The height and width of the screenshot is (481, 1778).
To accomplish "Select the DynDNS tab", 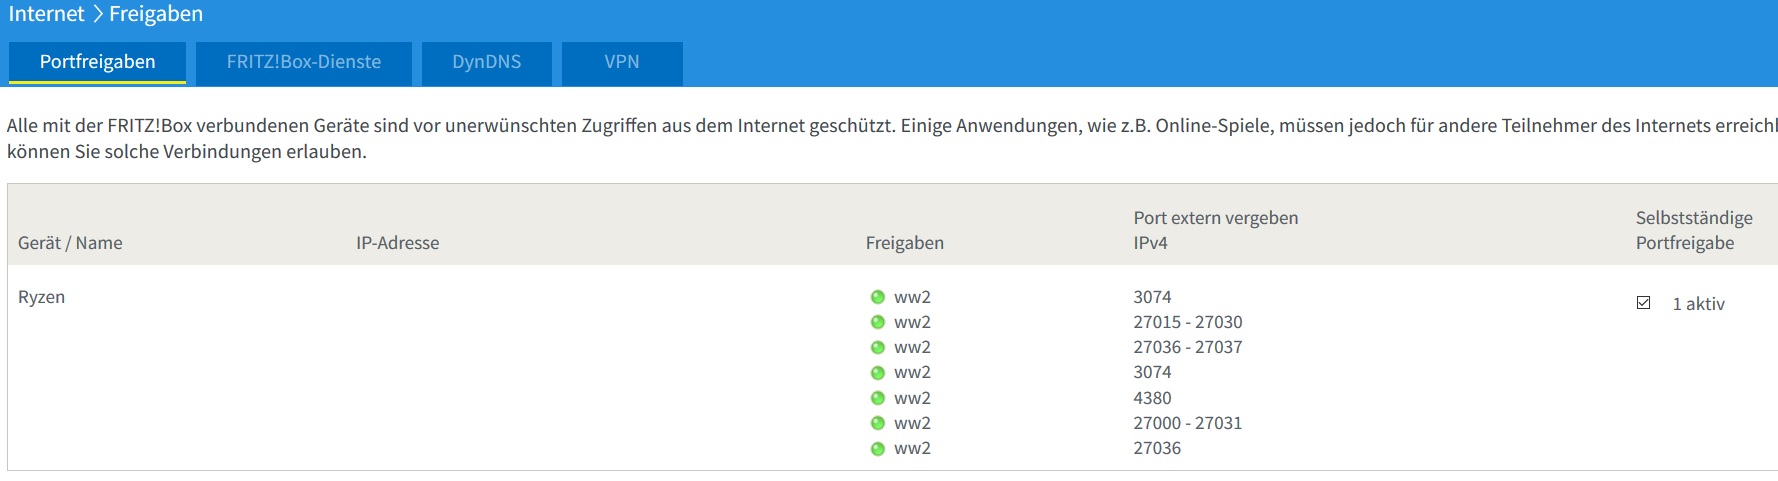I will [486, 62].
